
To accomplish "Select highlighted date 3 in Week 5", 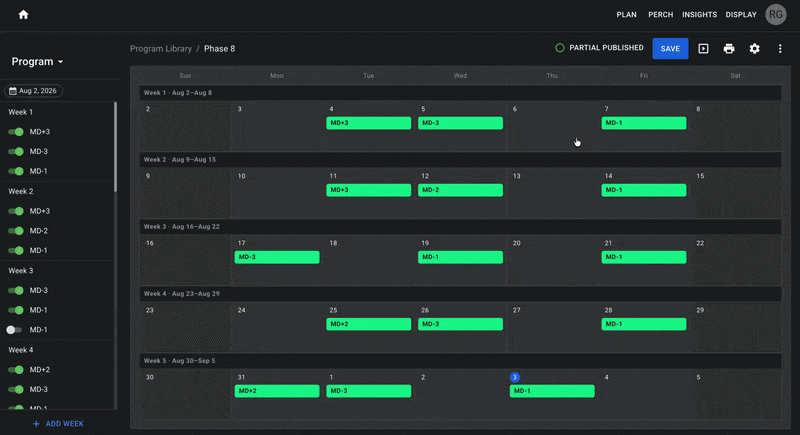I will pyautogui.click(x=514, y=377).
